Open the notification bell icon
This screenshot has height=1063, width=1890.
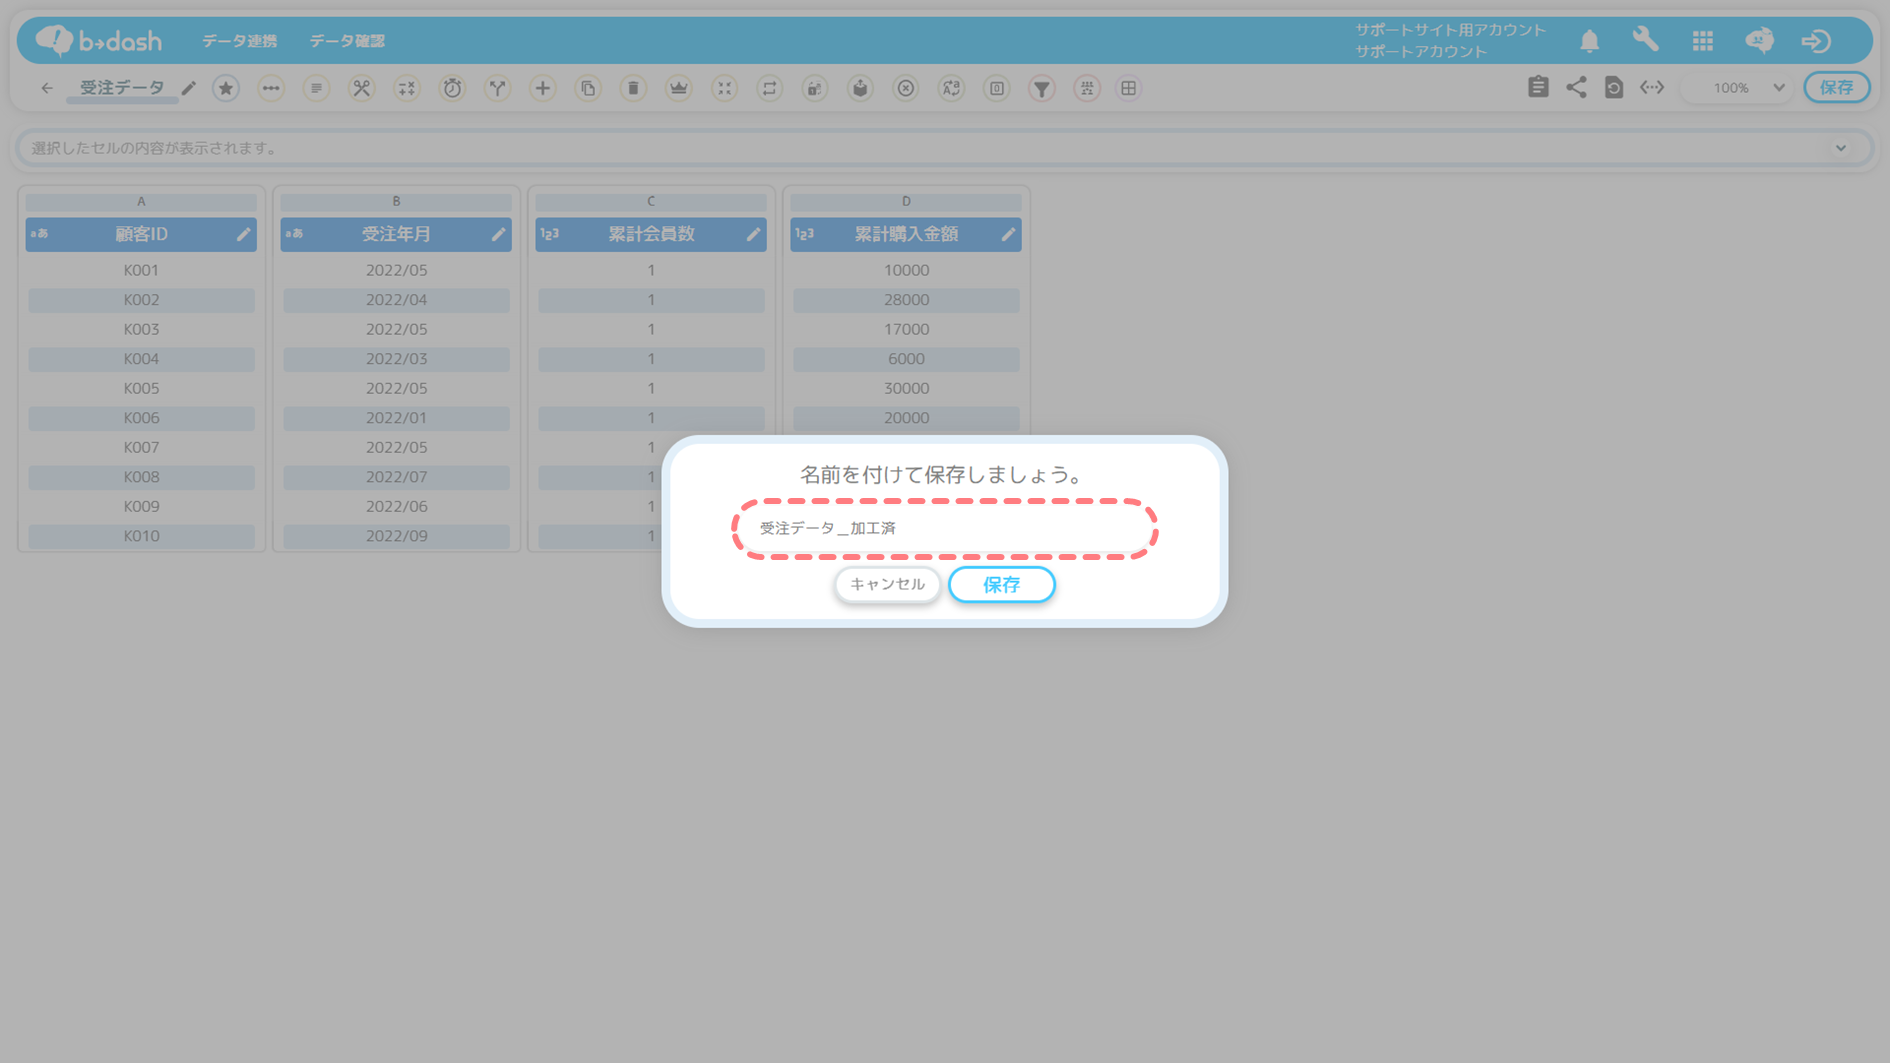click(x=1589, y=41)
